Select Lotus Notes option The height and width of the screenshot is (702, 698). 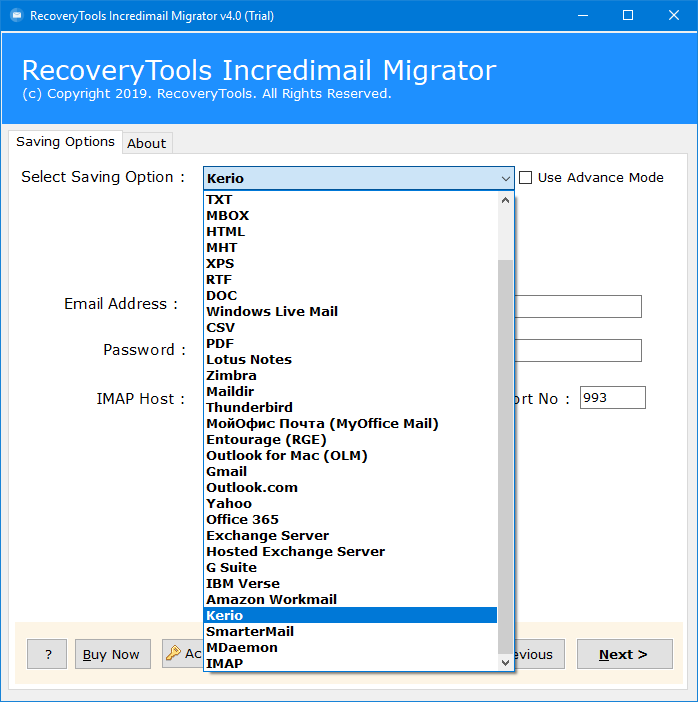pyautogui.click(x=351, y=360)
